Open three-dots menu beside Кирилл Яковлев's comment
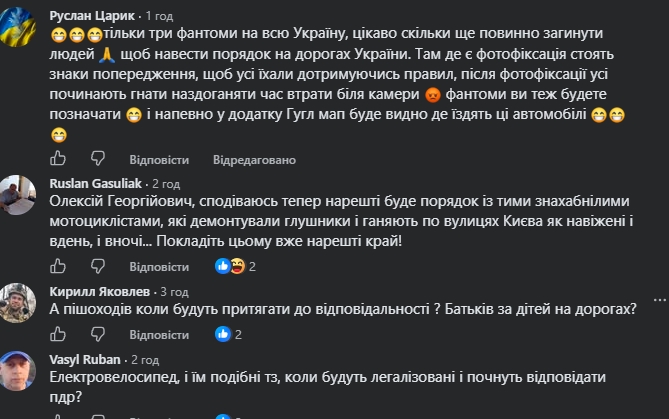 coord(660,300)
